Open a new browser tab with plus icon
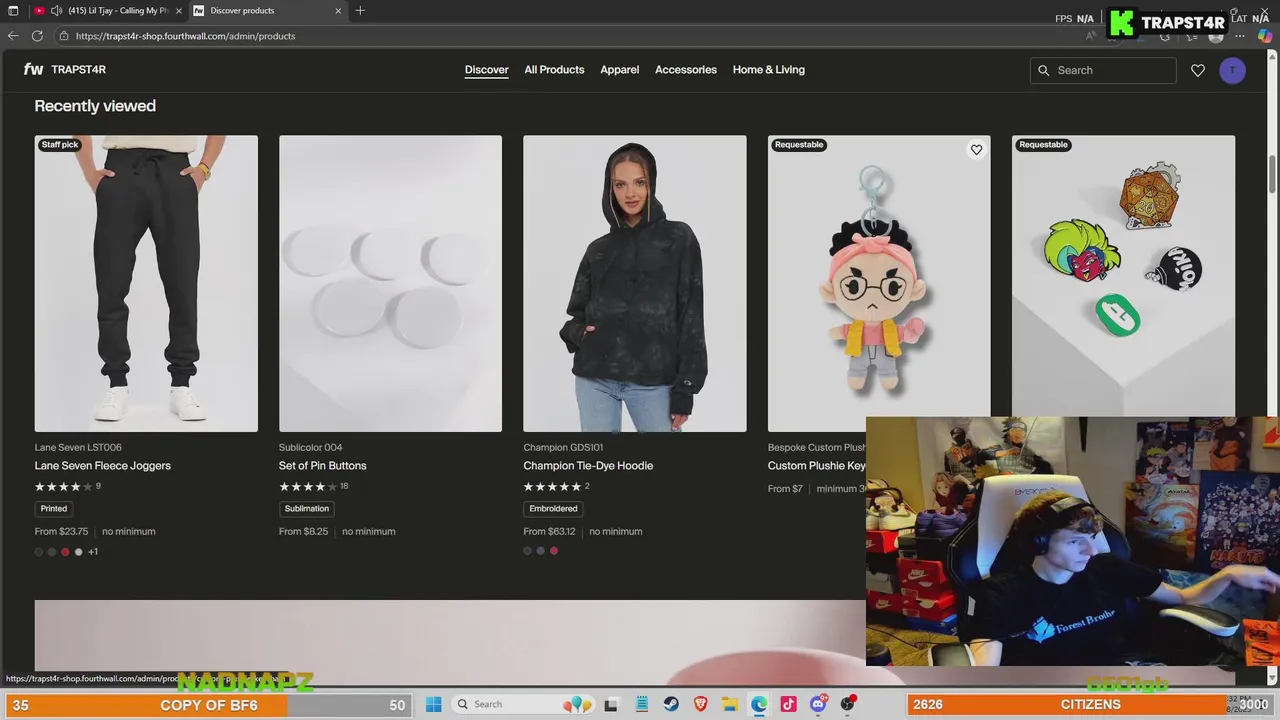Screen dimensions: 1280x720 pos(360,11)
